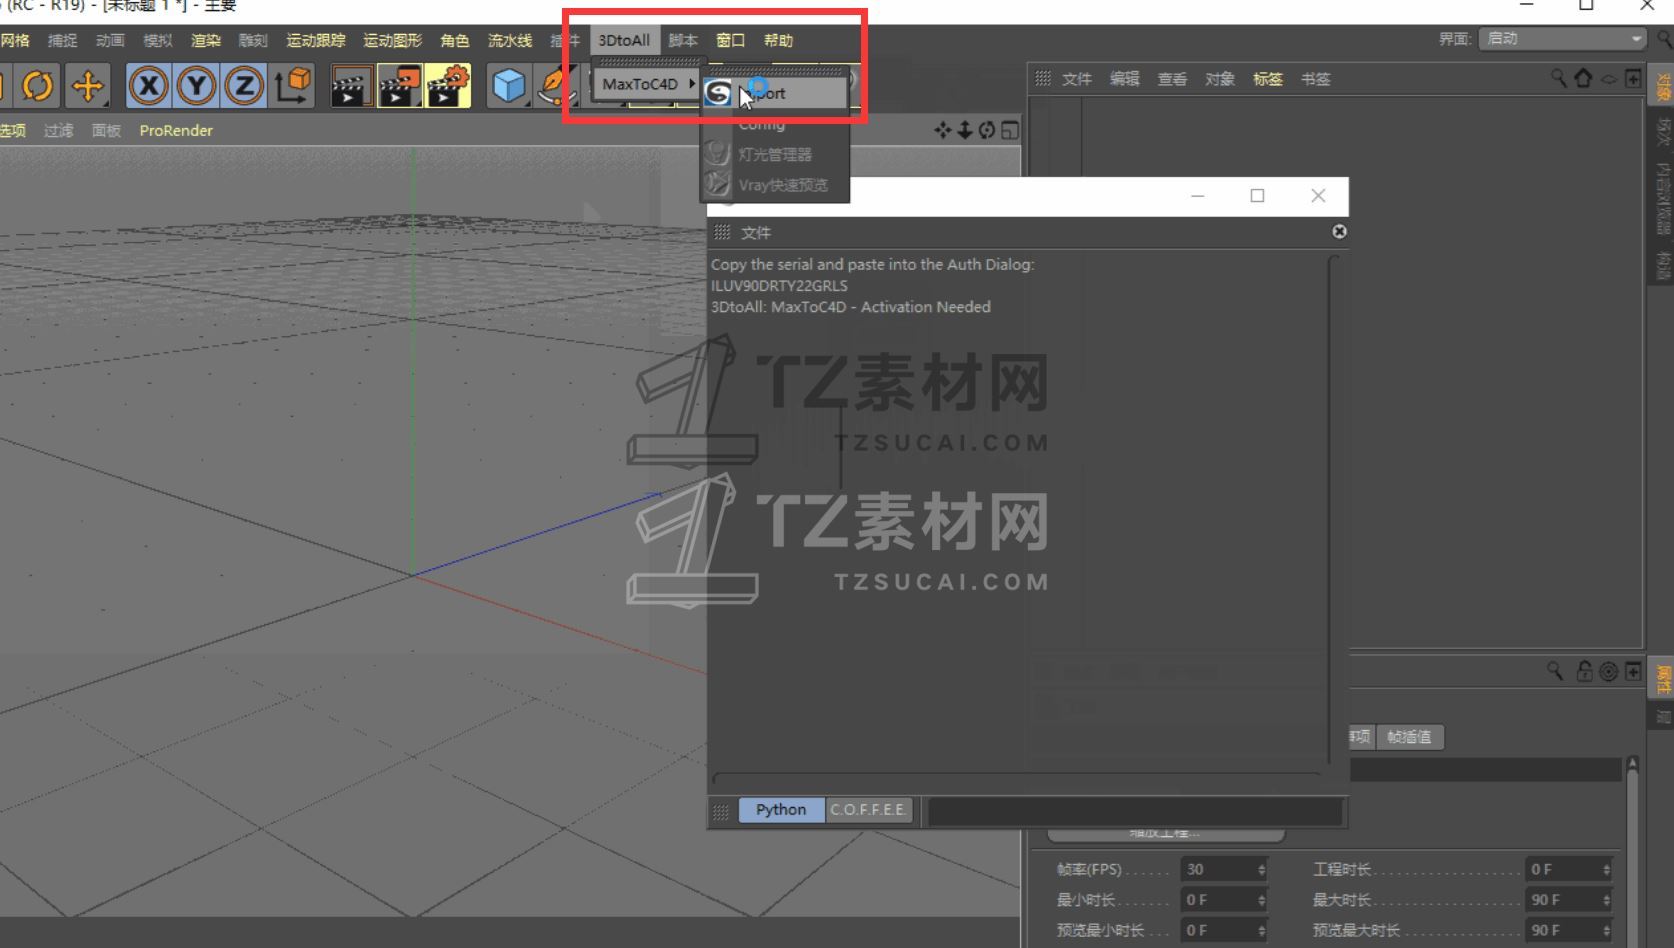Click the viewport zoom arrow icon
This screenshot has width=1674, height=948.
click(965, 130)
